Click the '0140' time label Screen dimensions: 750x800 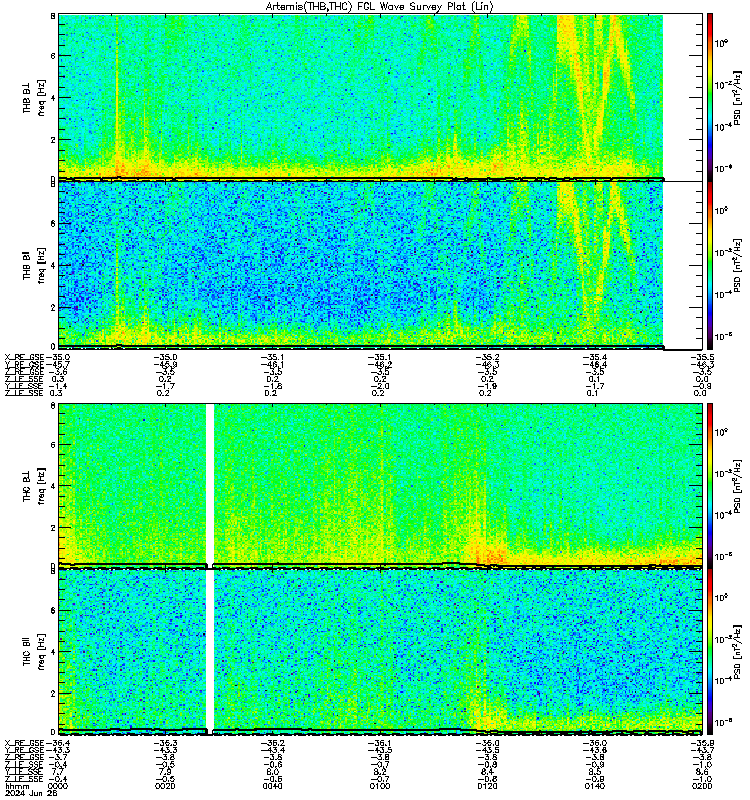[x=594, y=786]
